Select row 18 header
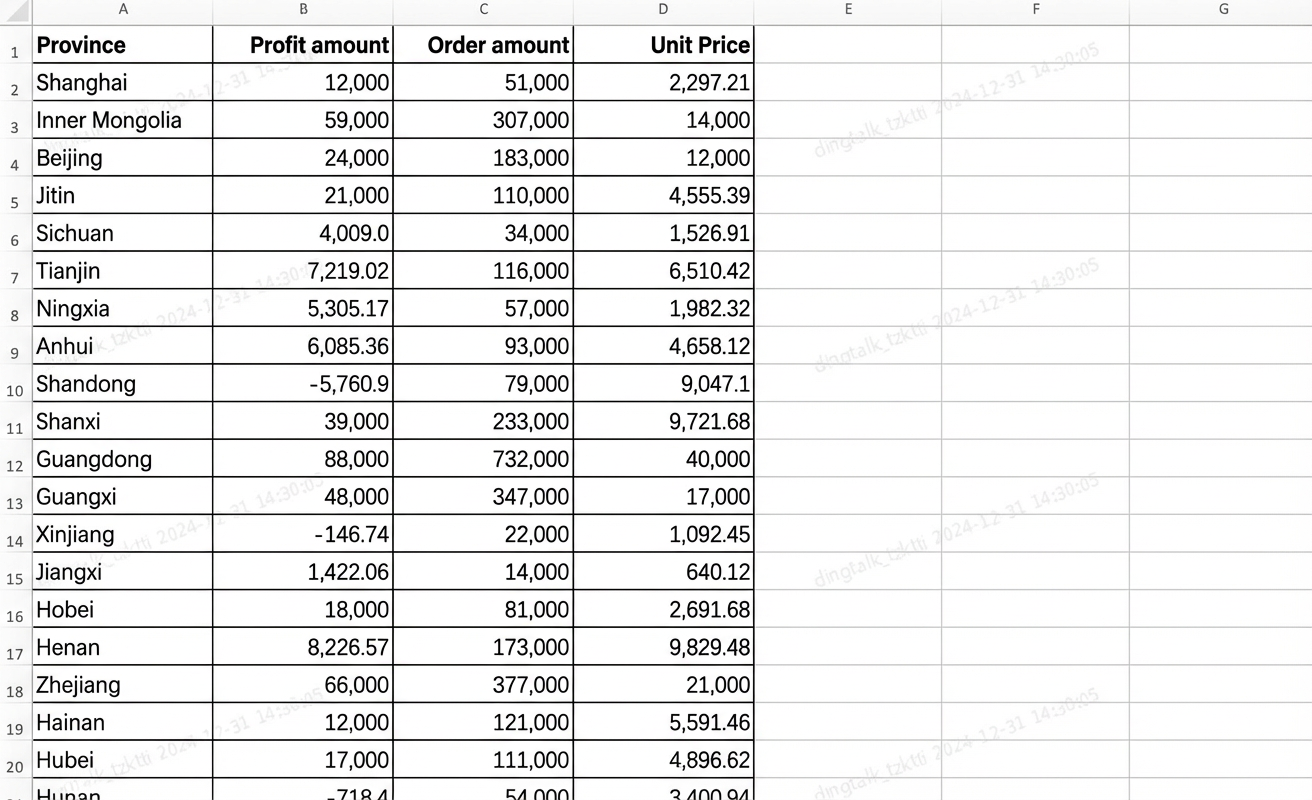The image size is (1312, 800). (16, 686)
